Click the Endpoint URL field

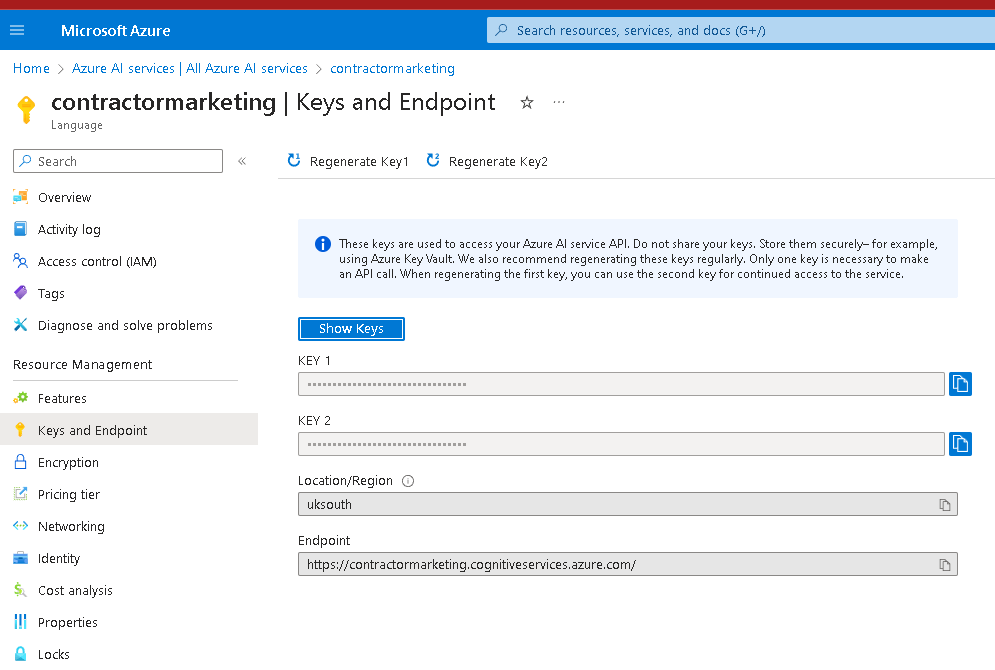tap(628, 564)
